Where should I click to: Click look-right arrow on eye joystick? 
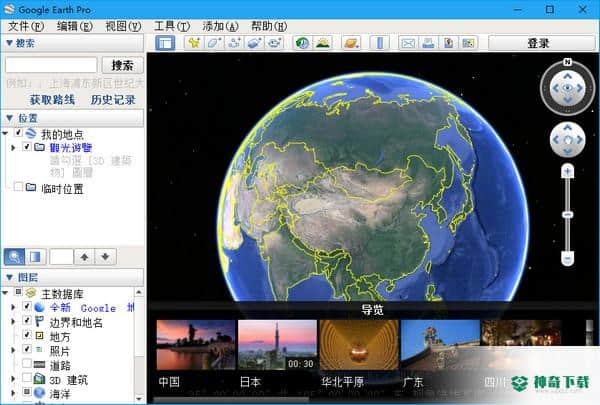(x=580, y=88)
